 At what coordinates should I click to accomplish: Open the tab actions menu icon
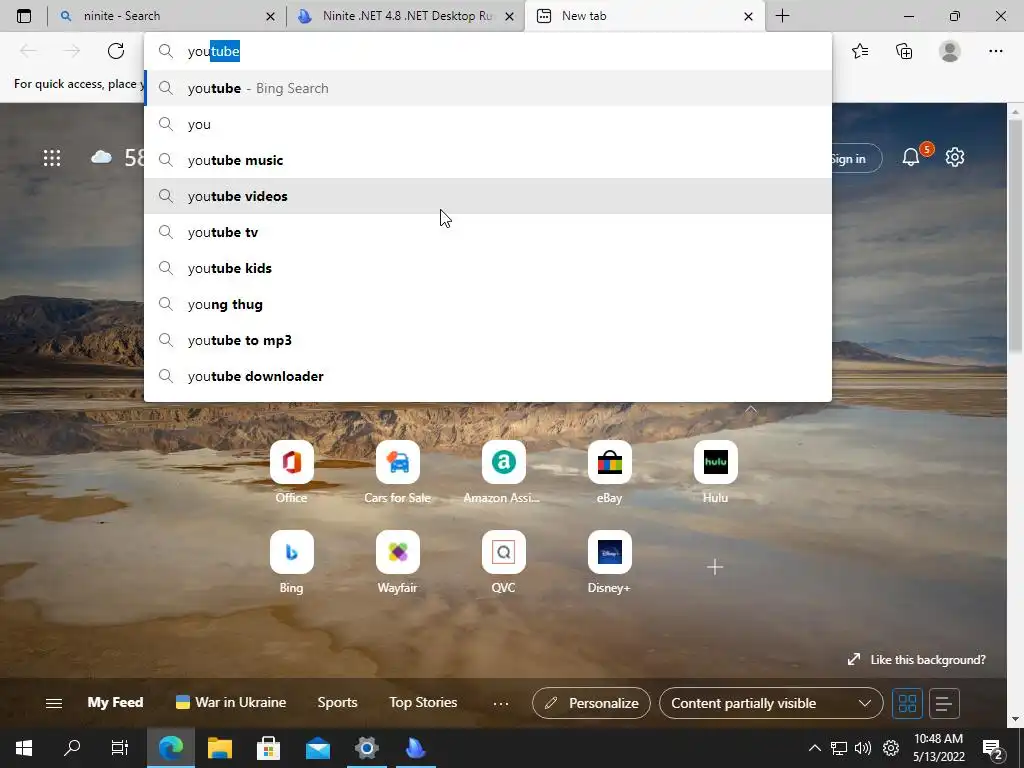pos(24,16)
